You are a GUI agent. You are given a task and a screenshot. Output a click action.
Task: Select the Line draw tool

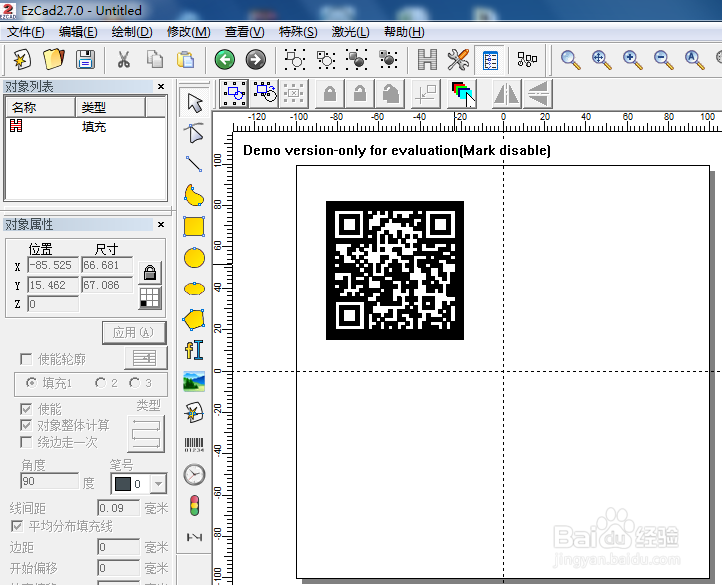[194, 164]
